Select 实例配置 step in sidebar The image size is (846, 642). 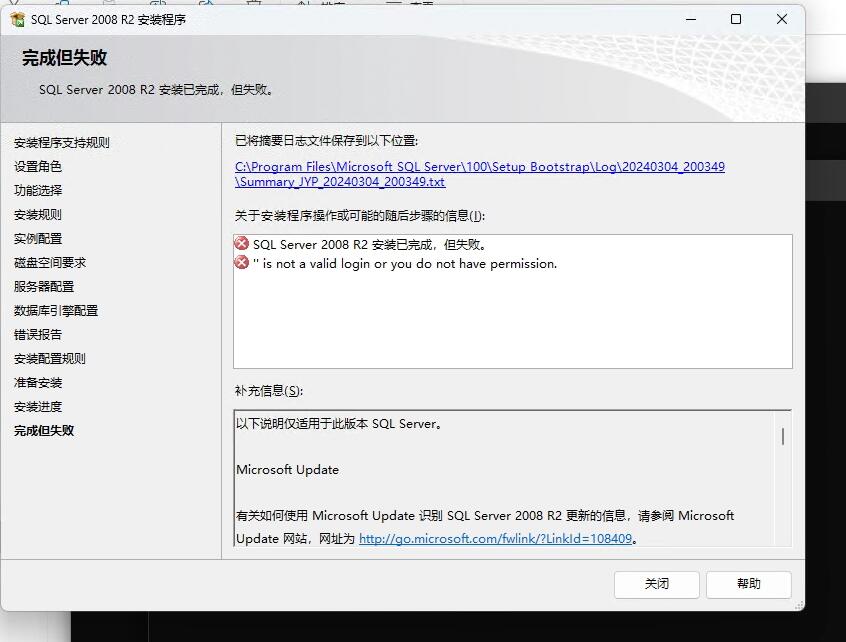pyautogui.click(x=38, y=239)
